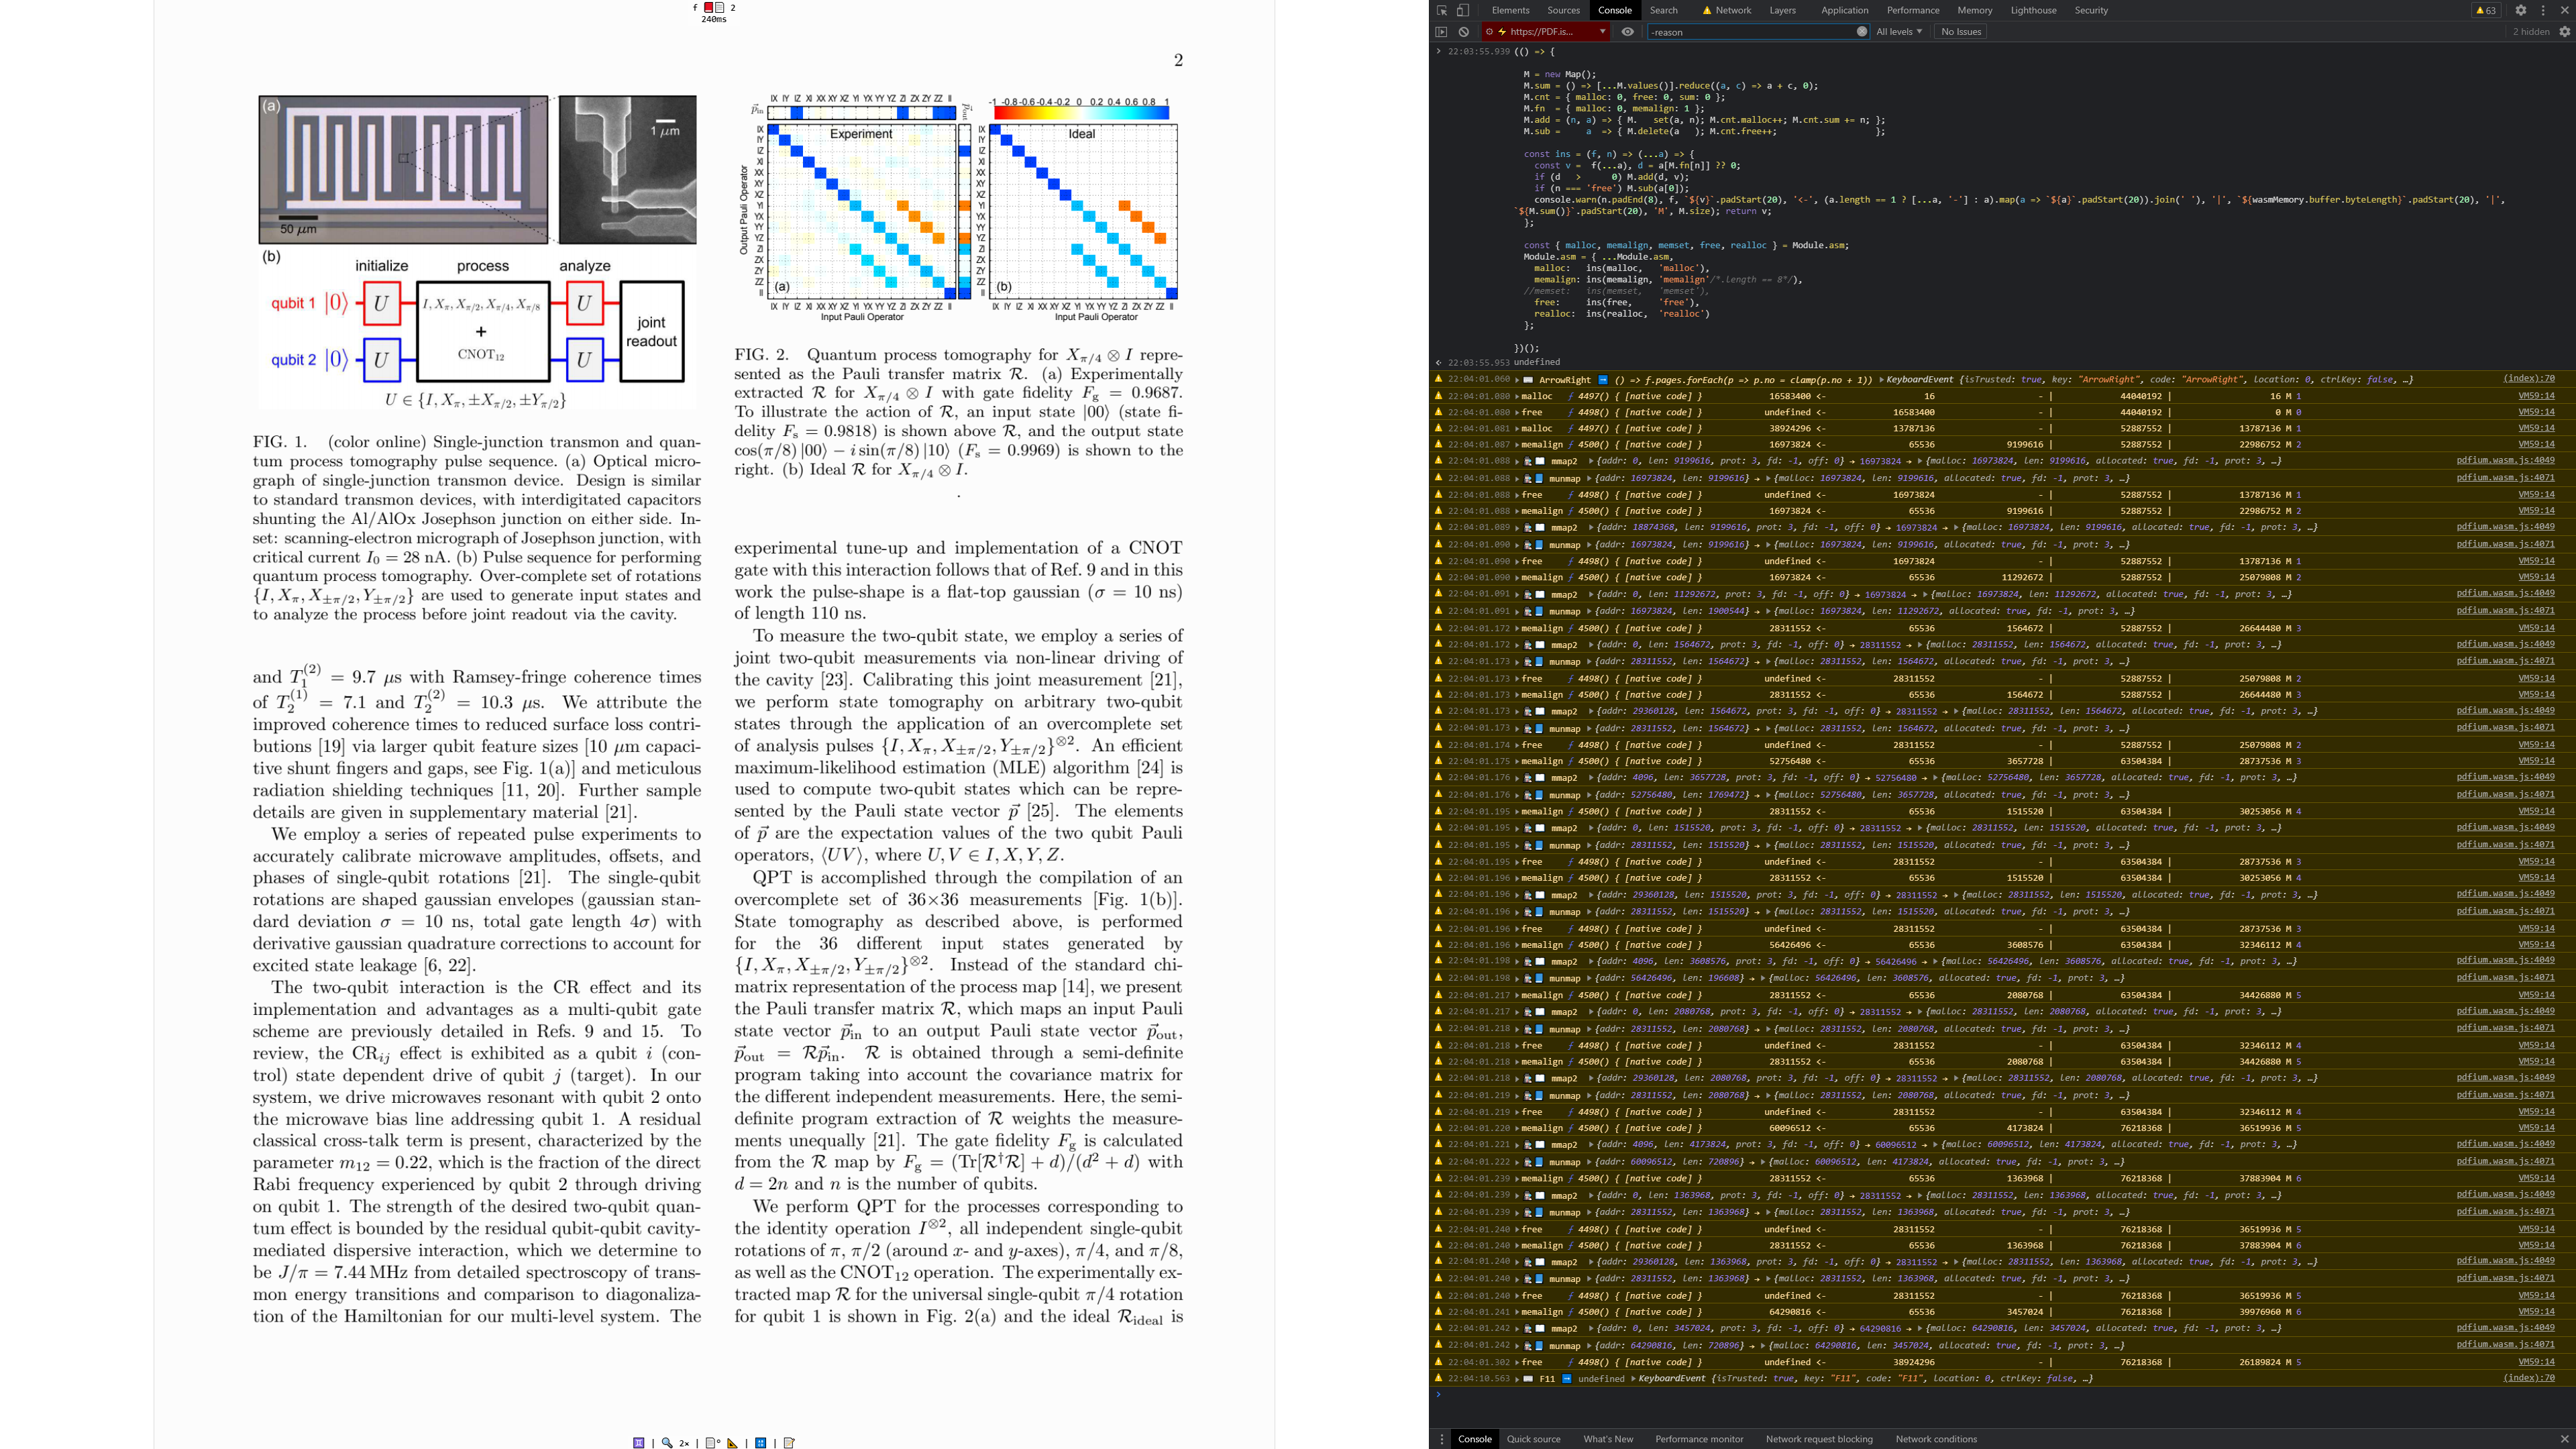This screenshot has width=2576, height=1449.
Task: Click the yellow triangle ruler icon
Action: 733,1442
